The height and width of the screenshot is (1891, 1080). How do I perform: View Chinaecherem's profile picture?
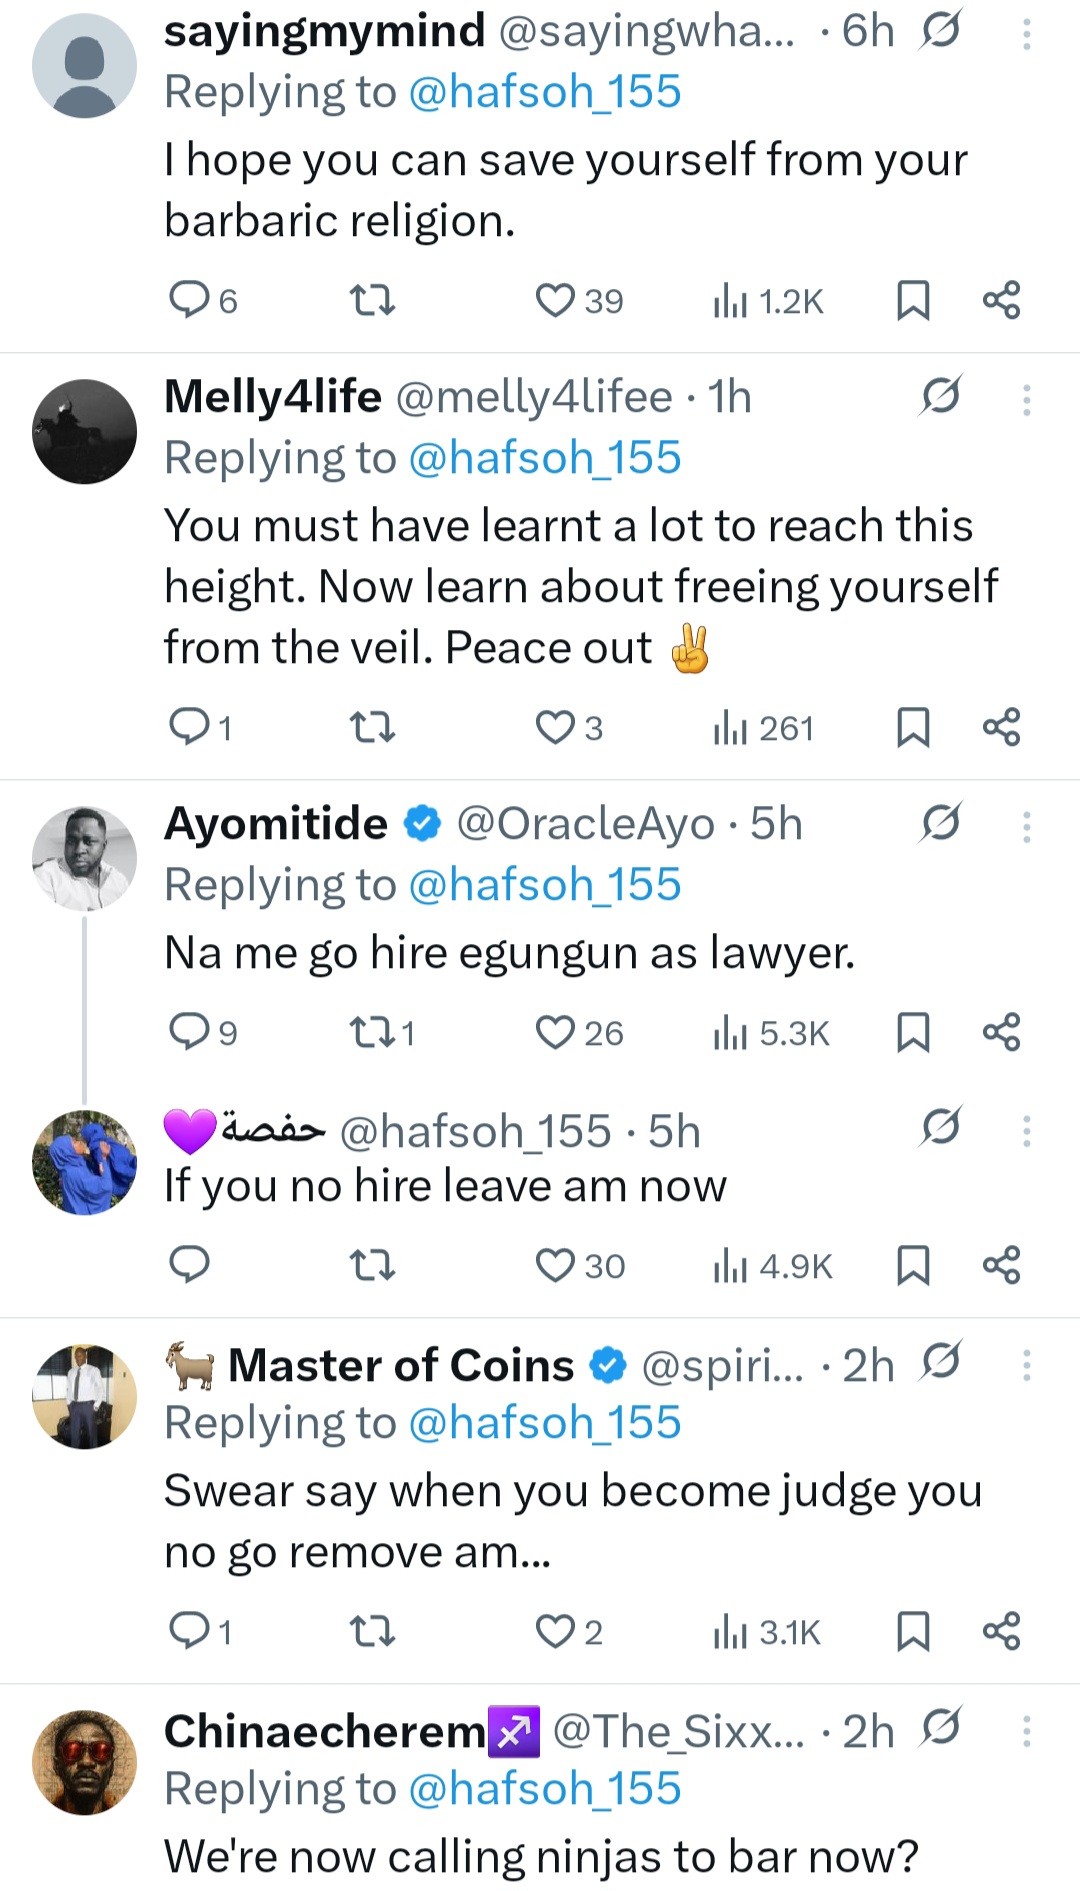coord(84,1762)
